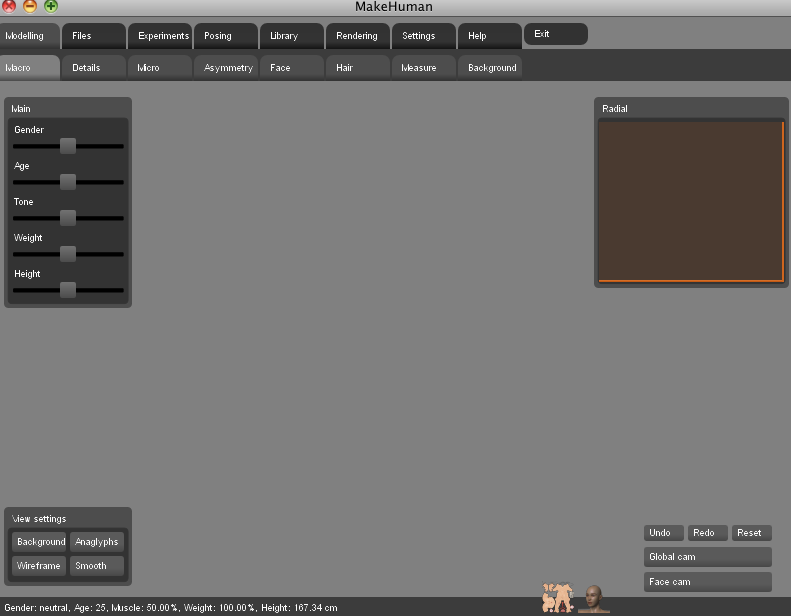Select the Macro sub-tab
This screenshot has width=791, height=616.
(x=30, y=68)
